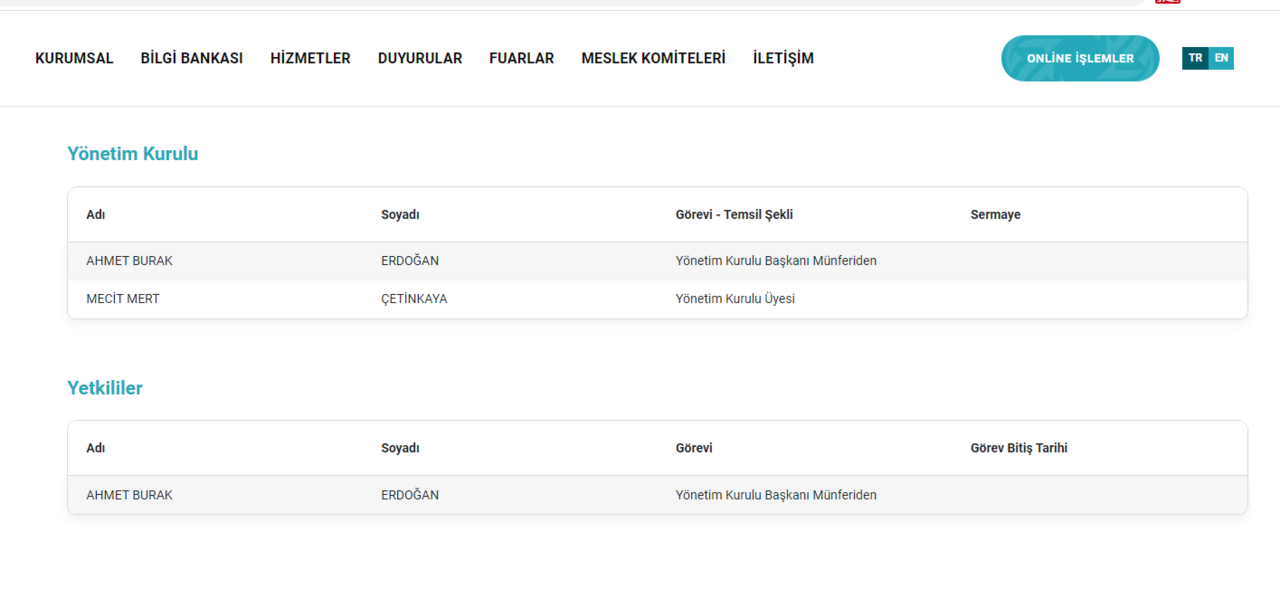Select AHMET BURAK row under Yetkililer
Image resolution: width=1280 pixels, height=589 pixels.
pyautogui.click(x=400, y=494)
